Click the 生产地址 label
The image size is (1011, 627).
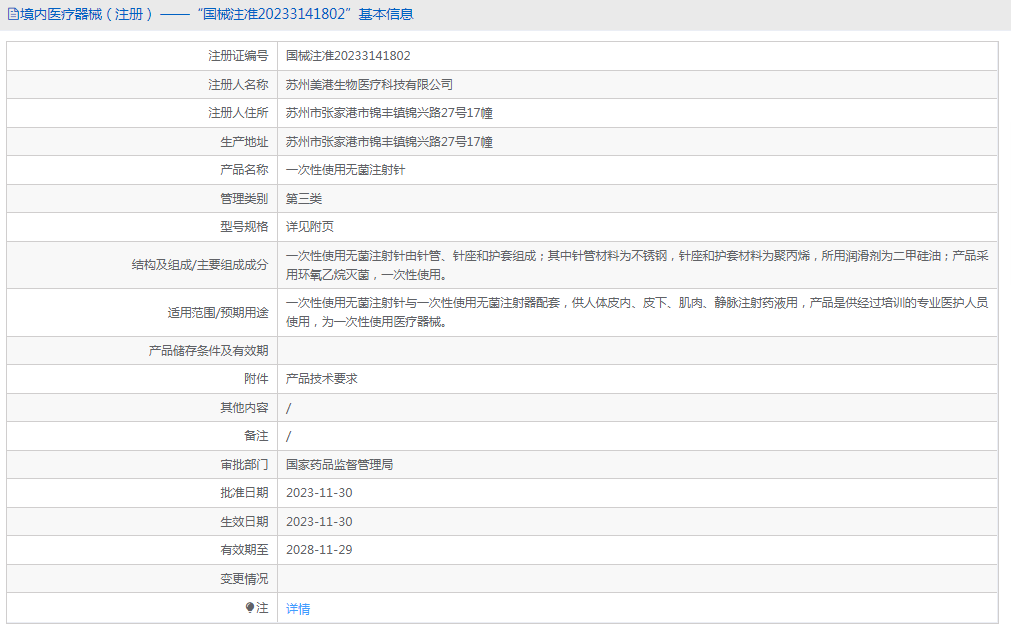point(244,142)
